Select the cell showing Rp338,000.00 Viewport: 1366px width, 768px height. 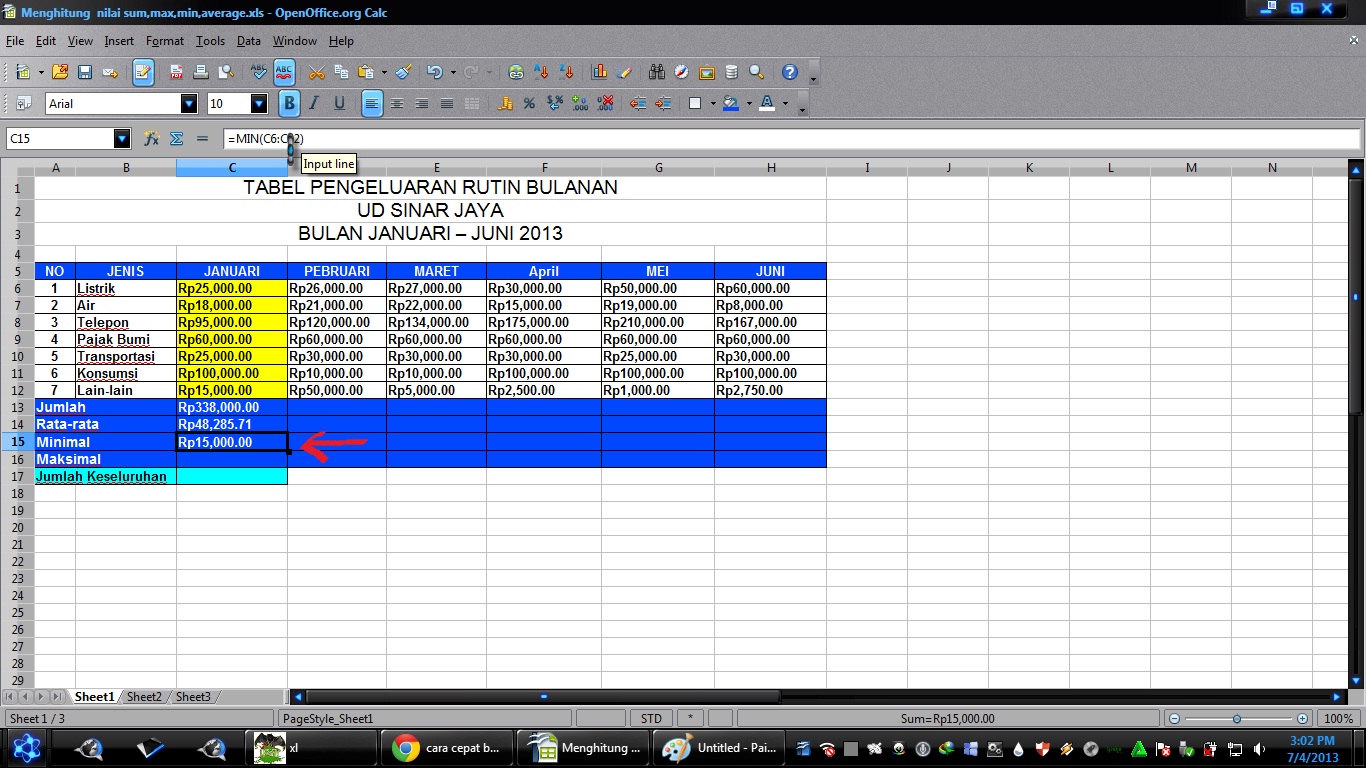coord(232,407)
